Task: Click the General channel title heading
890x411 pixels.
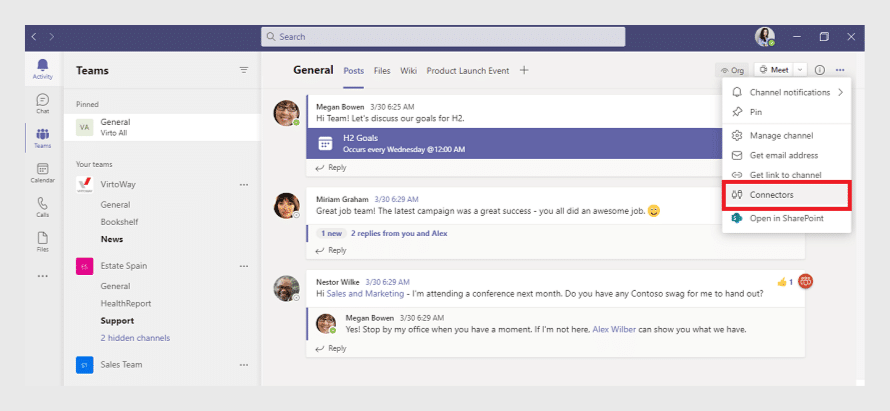Action: click(313, 70)
